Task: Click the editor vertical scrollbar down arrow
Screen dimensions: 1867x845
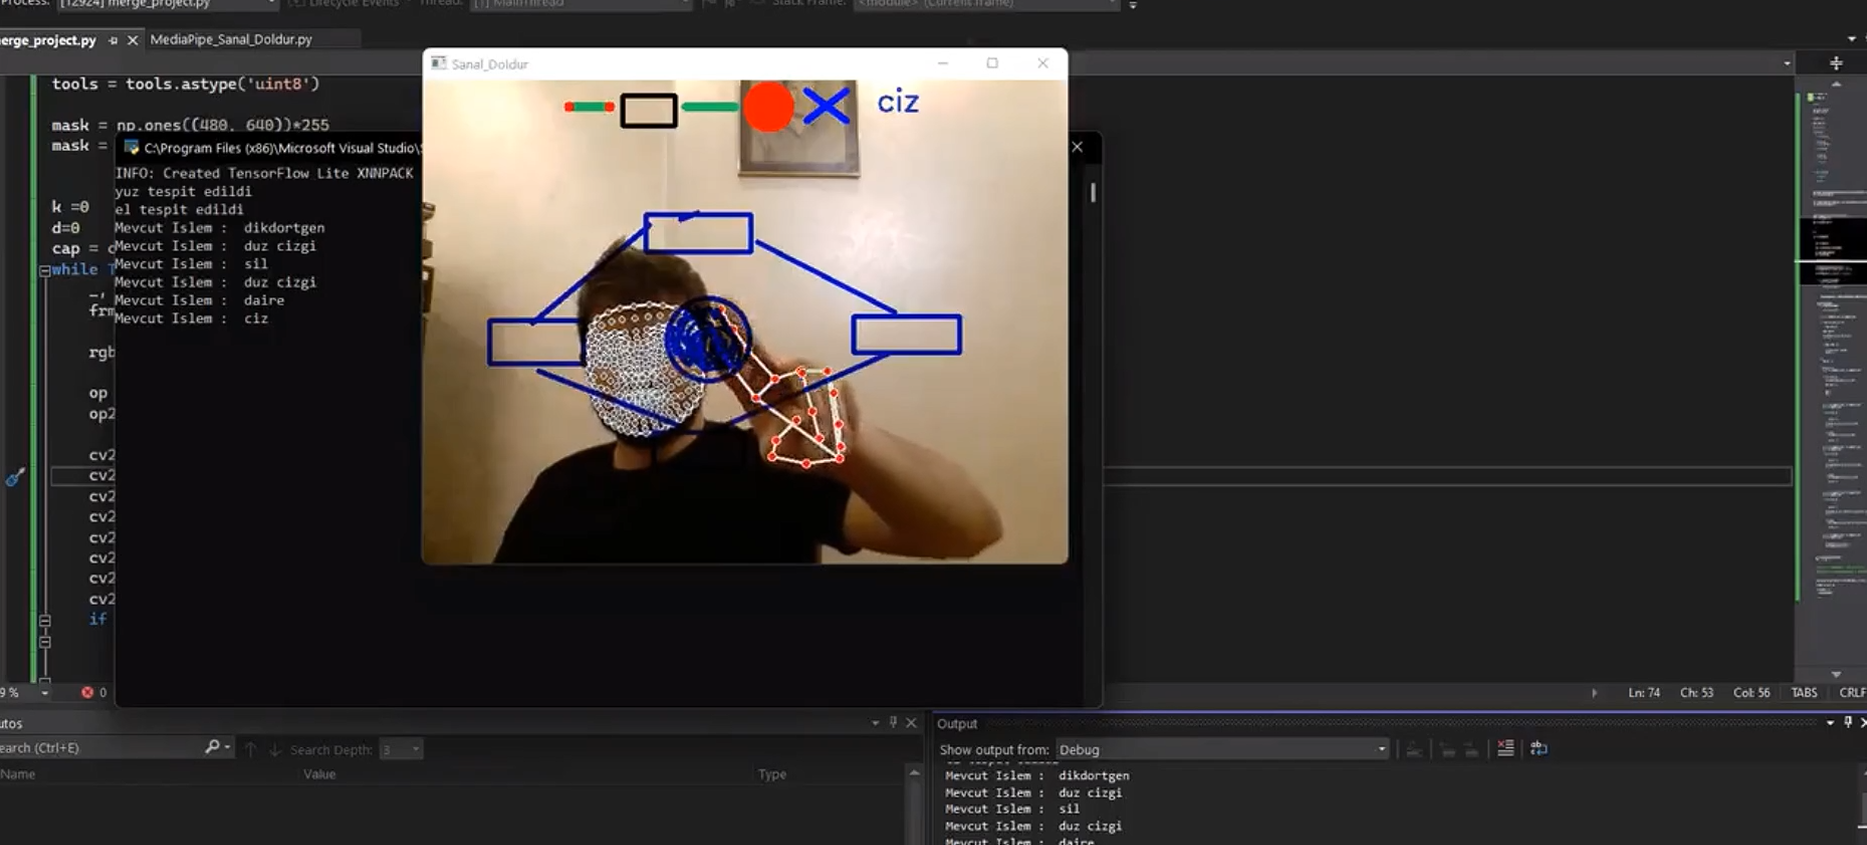Action: point(1836,674)
